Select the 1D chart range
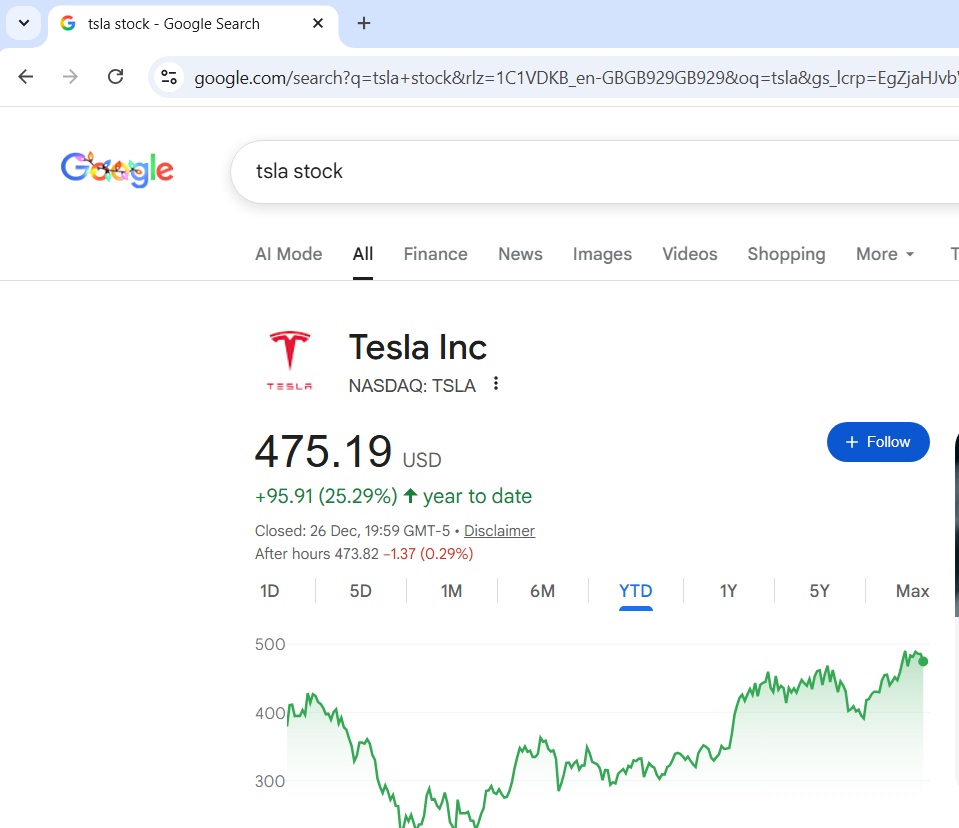Screen dimensions: 959x828 (x=270, y=591)
